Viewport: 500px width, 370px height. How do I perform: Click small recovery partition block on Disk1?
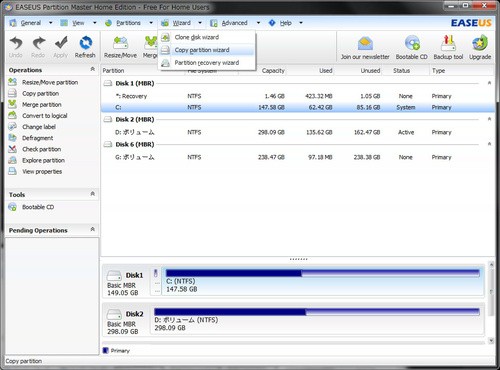pos(155,281)
